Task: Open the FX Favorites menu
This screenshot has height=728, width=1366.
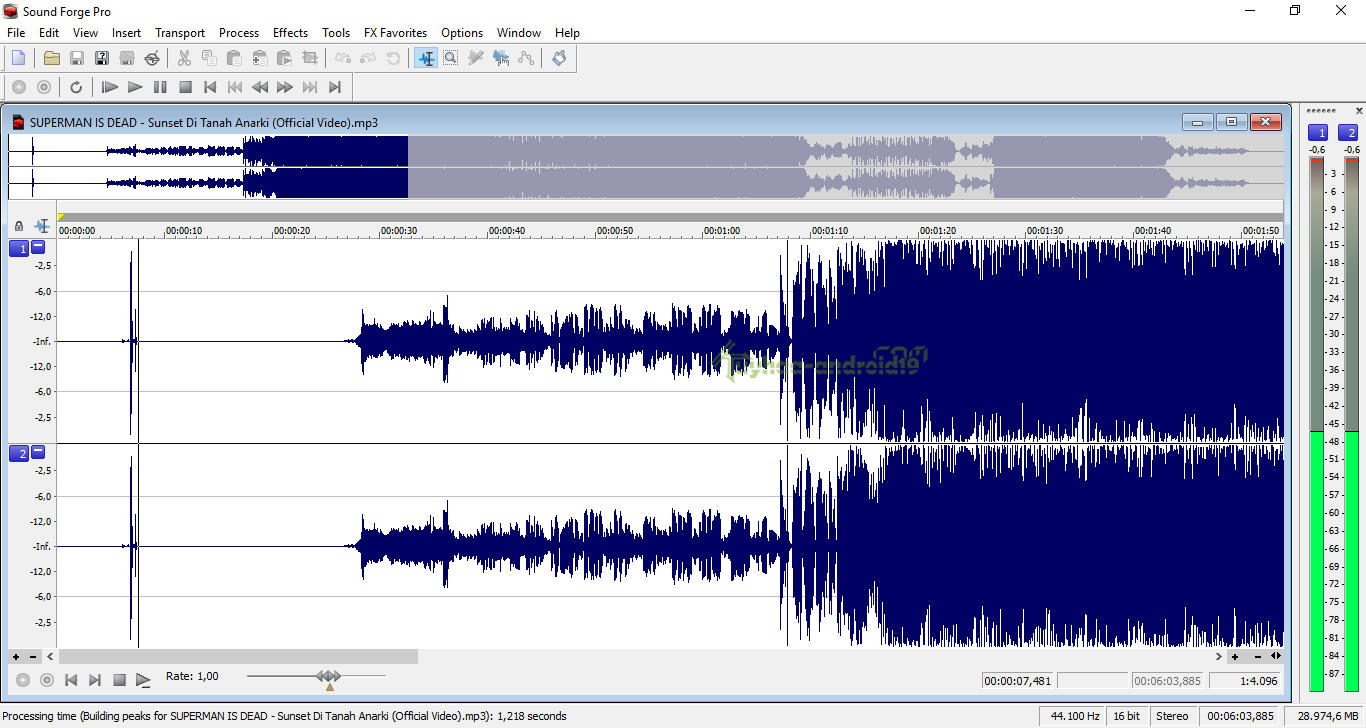Action: (395, 33)
